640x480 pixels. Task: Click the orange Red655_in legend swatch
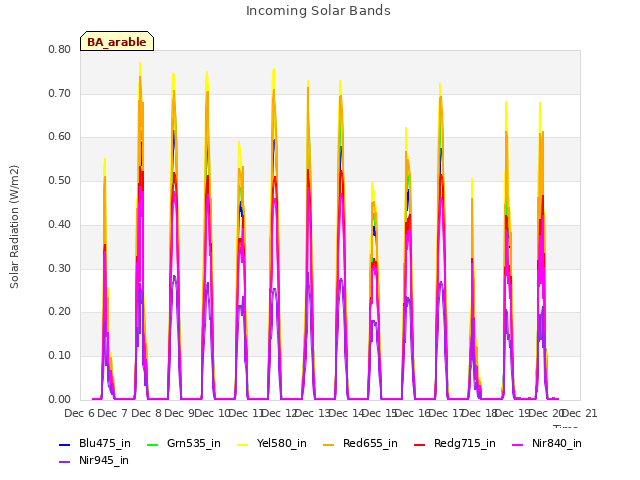329,444
